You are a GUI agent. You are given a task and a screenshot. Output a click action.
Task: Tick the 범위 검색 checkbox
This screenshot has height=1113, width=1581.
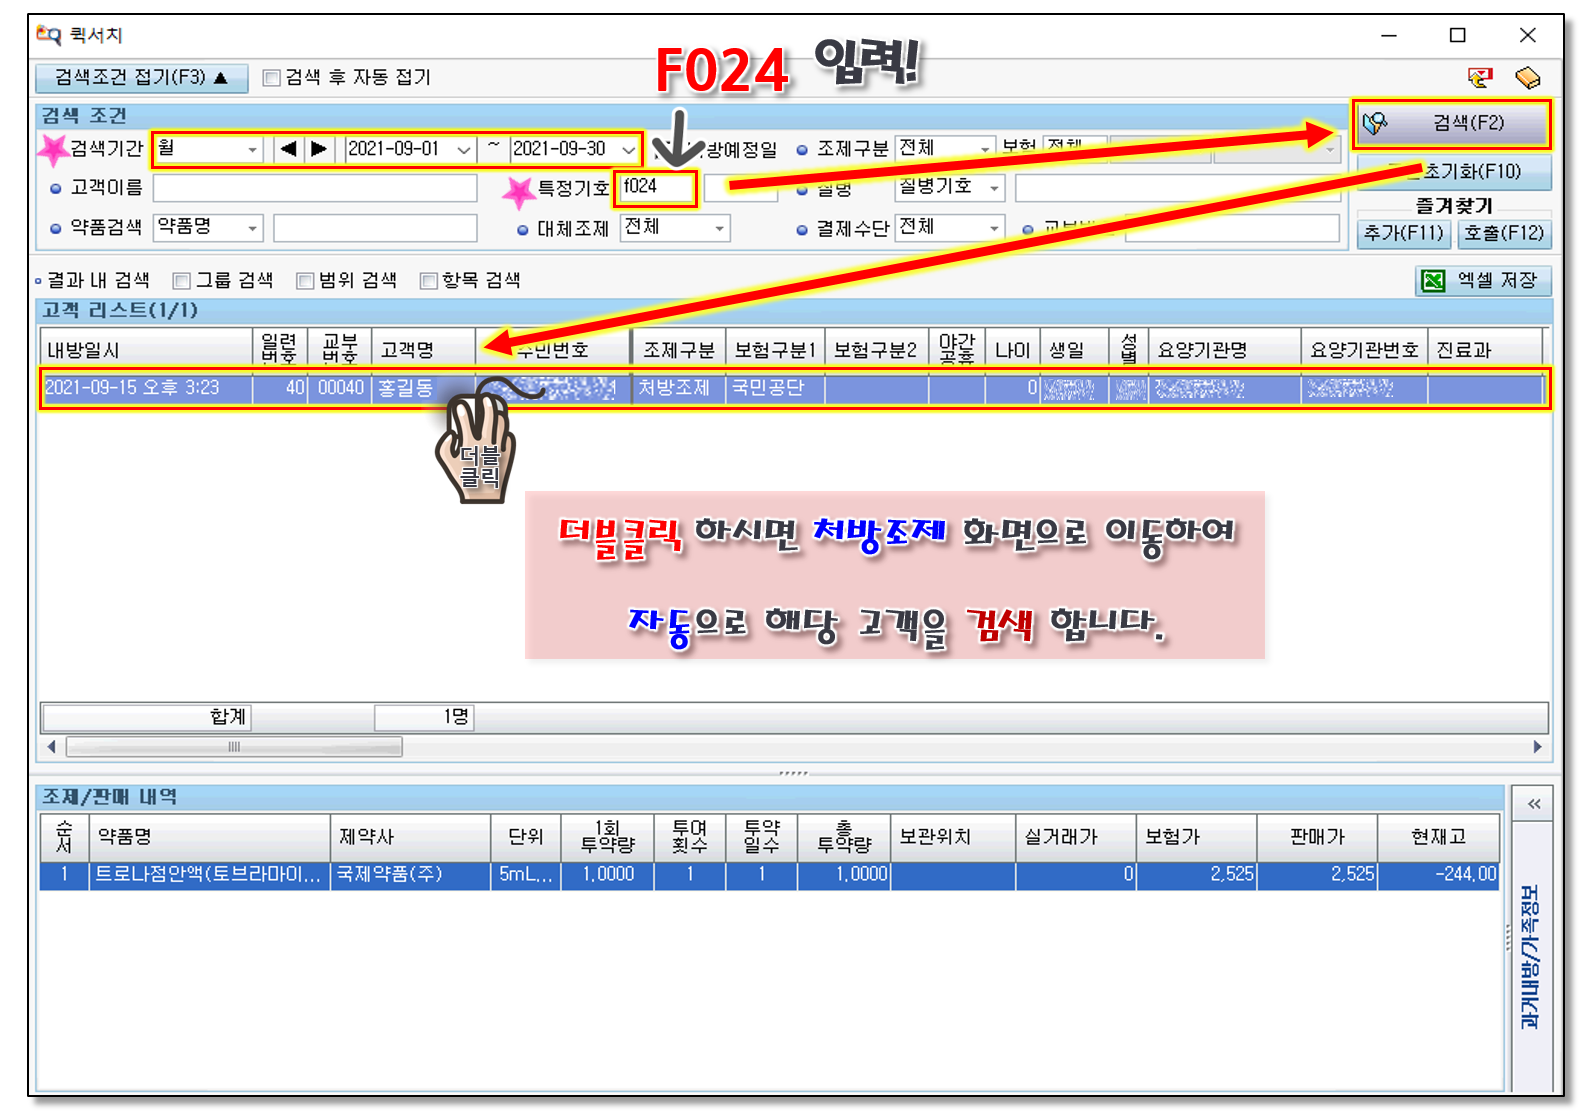(305, 281)
